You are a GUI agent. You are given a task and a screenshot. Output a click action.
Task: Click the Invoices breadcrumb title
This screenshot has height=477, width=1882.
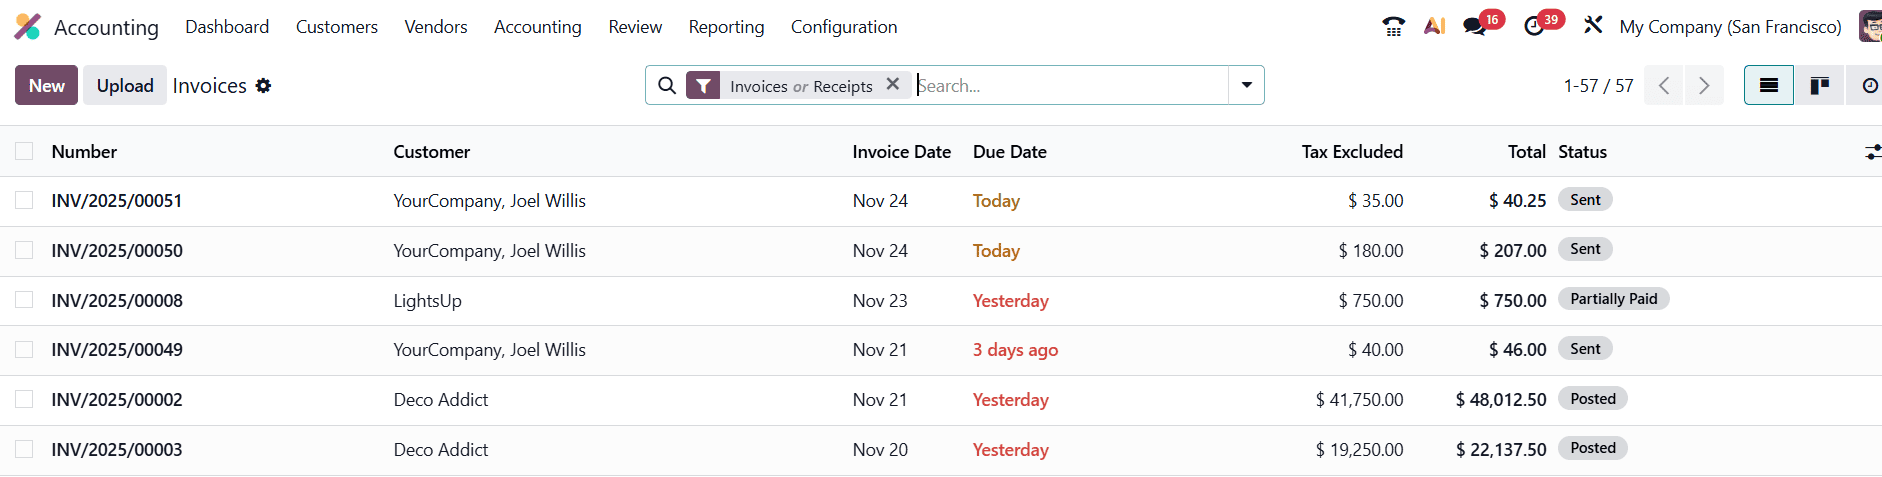[x=209, y=86]
